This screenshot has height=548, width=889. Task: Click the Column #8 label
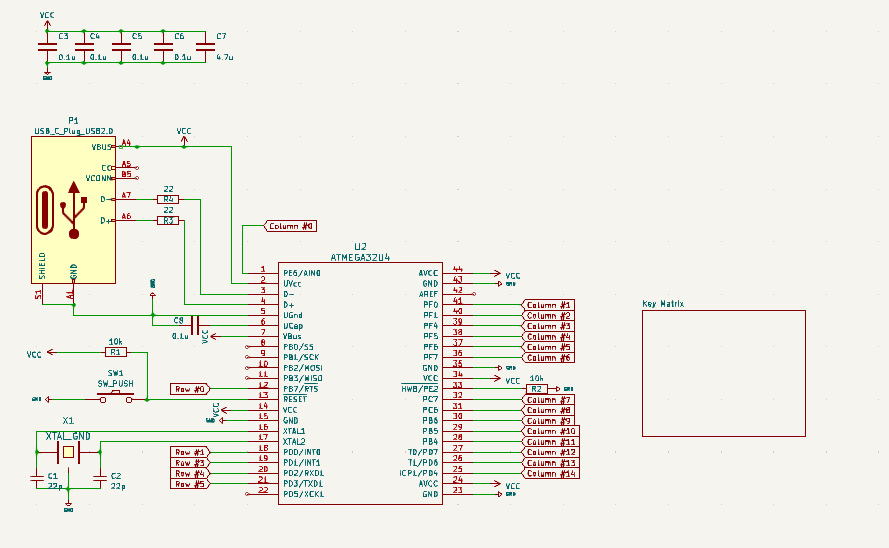[x=548, y=410]
